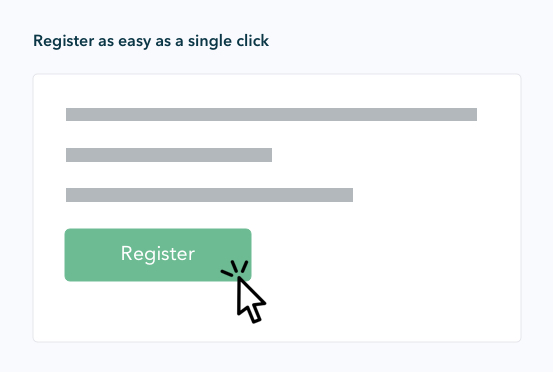Click the pointed tip of the cursor arrow
The image size is (553, 372).
(x=239, y=278)
